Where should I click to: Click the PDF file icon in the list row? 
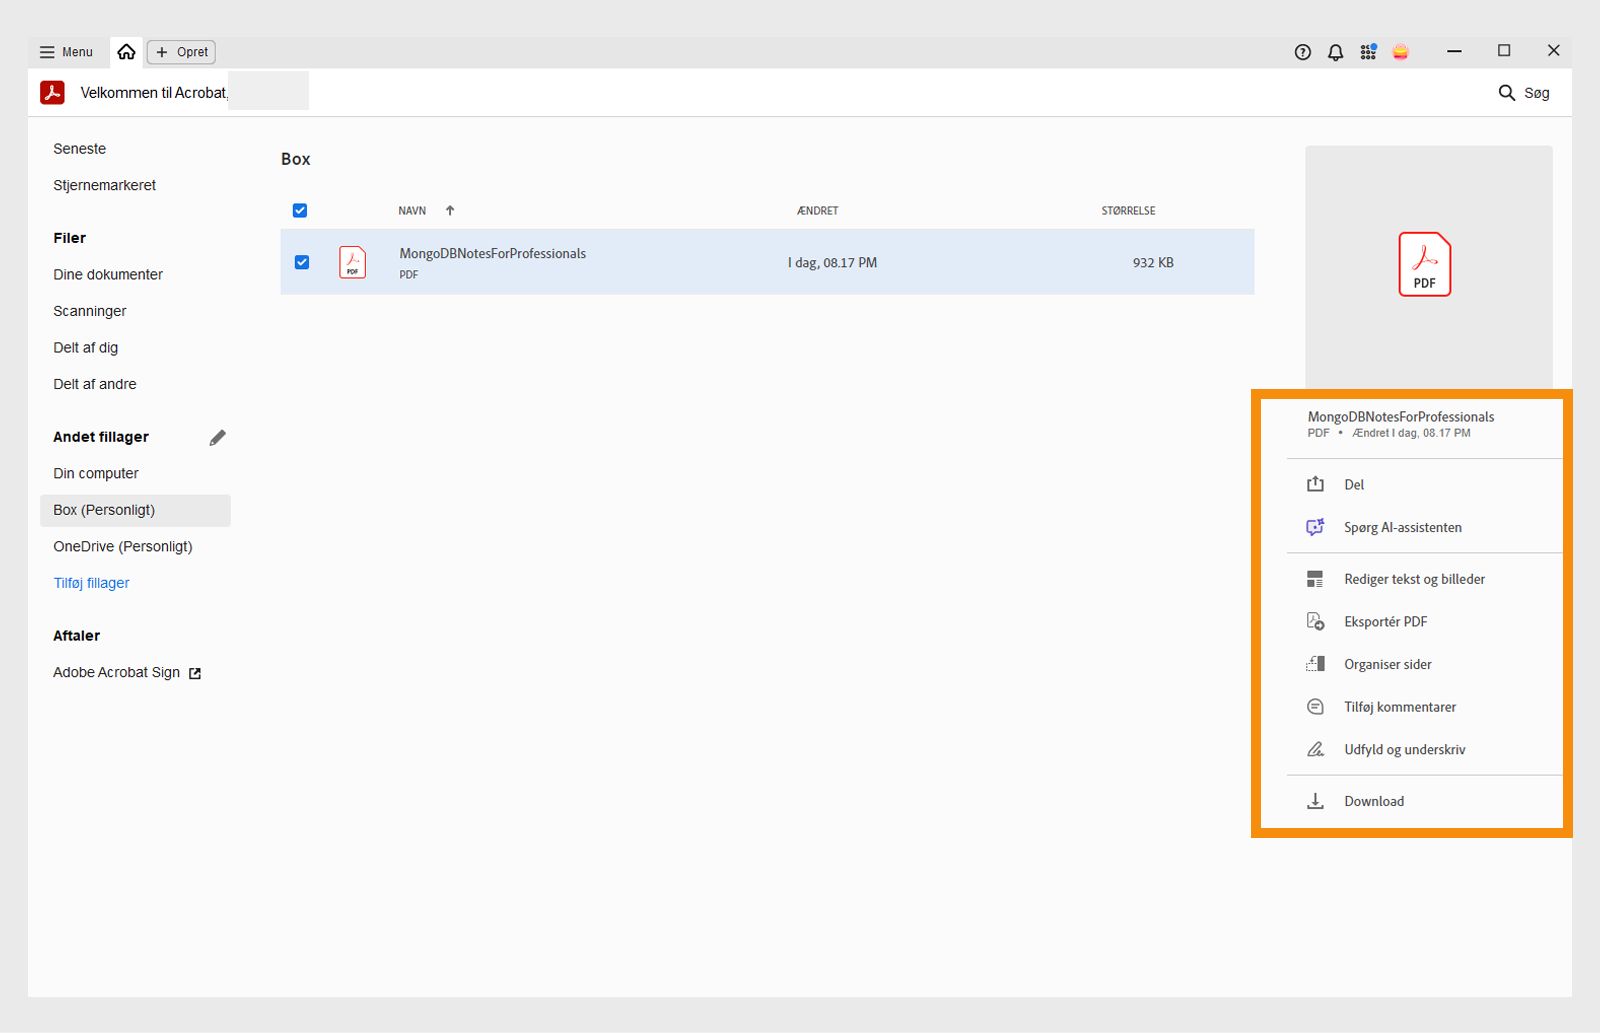(353, 262)
